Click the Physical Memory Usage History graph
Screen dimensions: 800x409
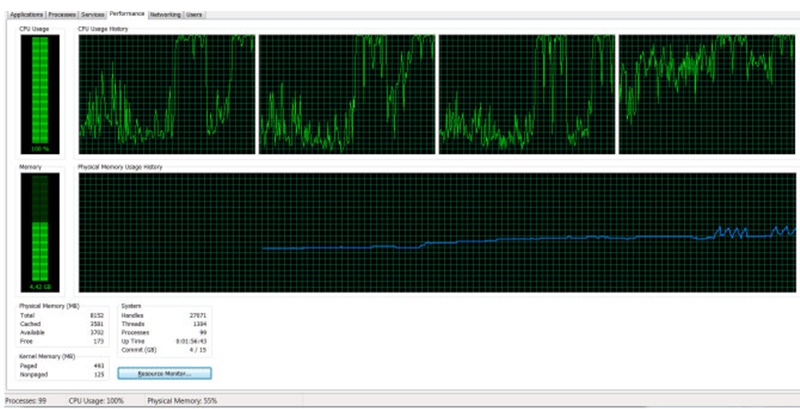pyautogui.click(x=436, y=232)
